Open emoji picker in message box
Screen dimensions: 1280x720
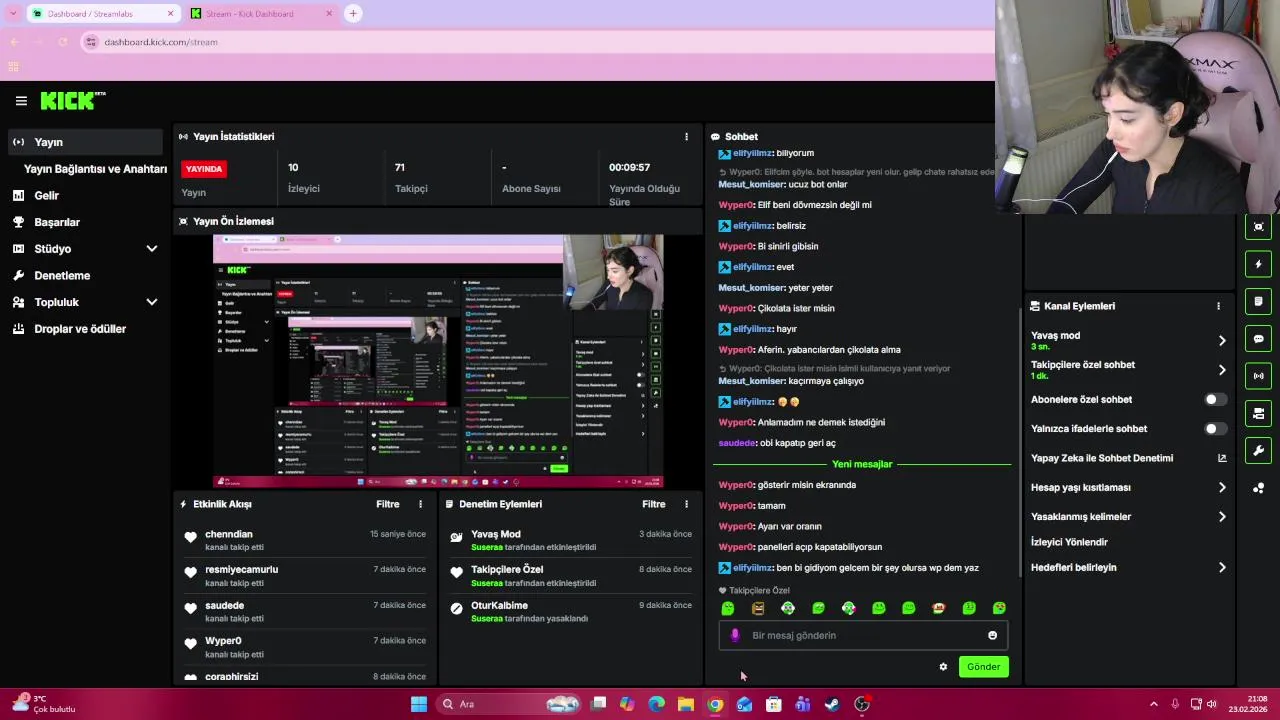992,635
